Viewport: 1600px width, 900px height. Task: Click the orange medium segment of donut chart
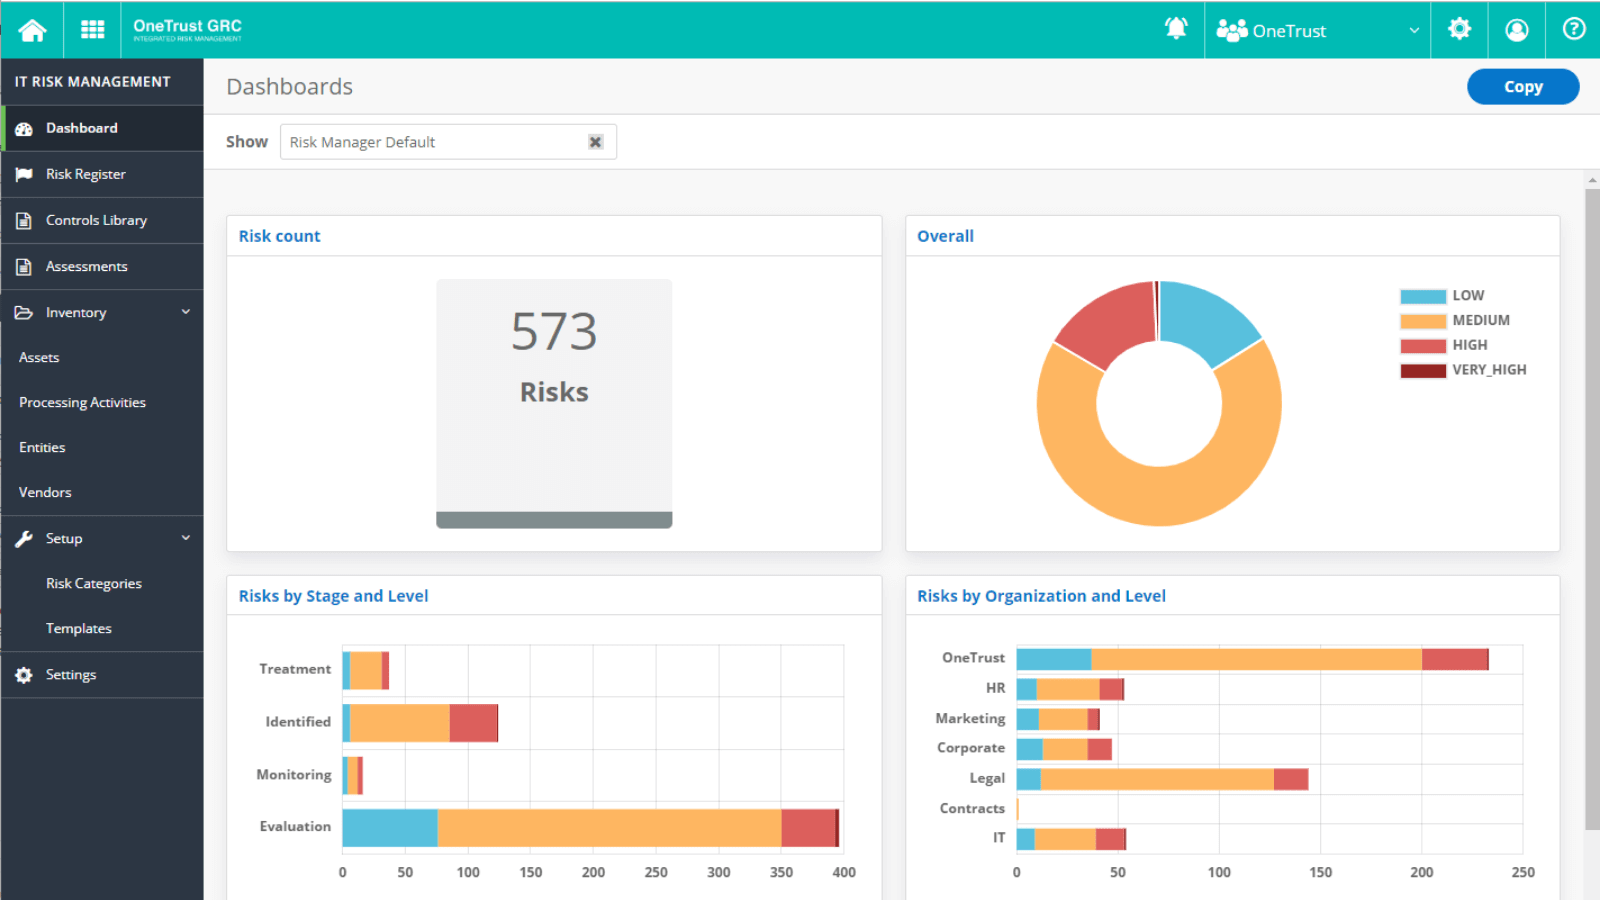[x=1159, y=495]
